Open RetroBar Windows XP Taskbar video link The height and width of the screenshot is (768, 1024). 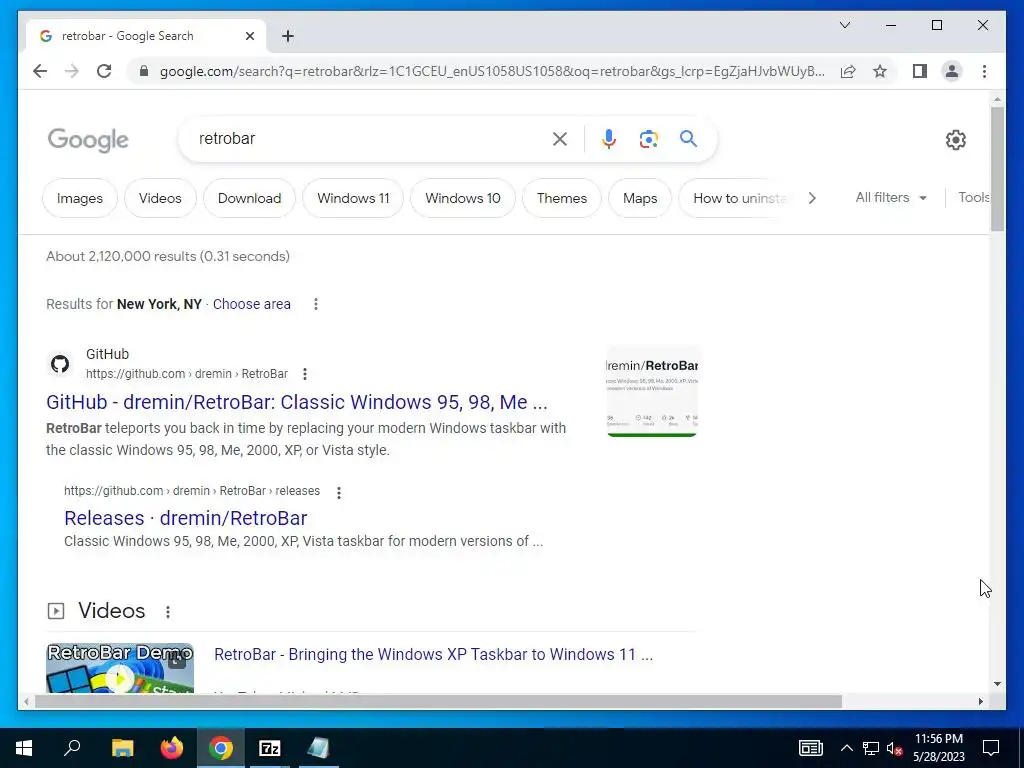click(434, 654)
